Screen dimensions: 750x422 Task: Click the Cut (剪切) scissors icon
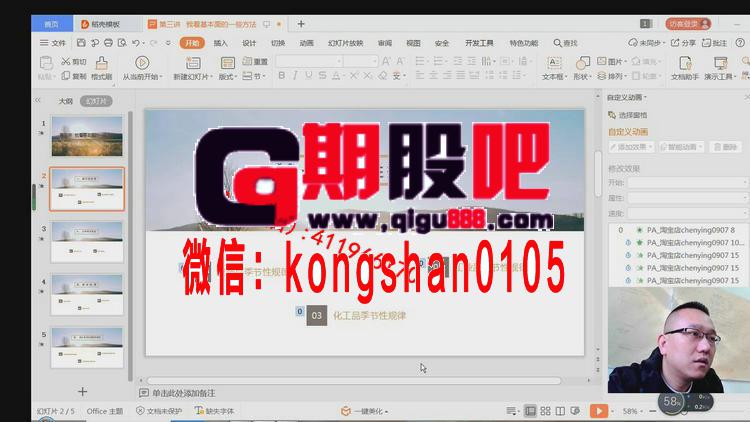(x=66, y=62)
